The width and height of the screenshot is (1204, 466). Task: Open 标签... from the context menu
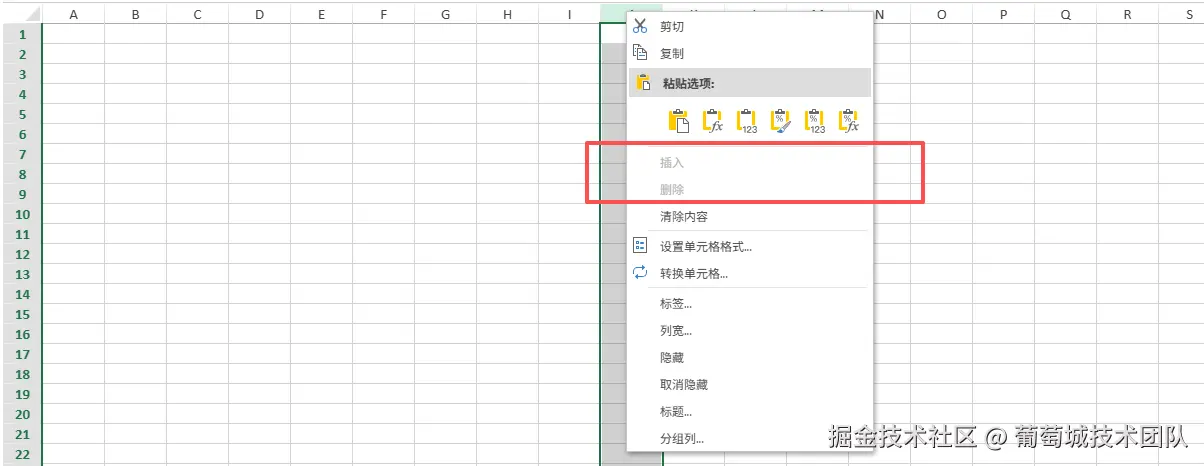[750, 303]
